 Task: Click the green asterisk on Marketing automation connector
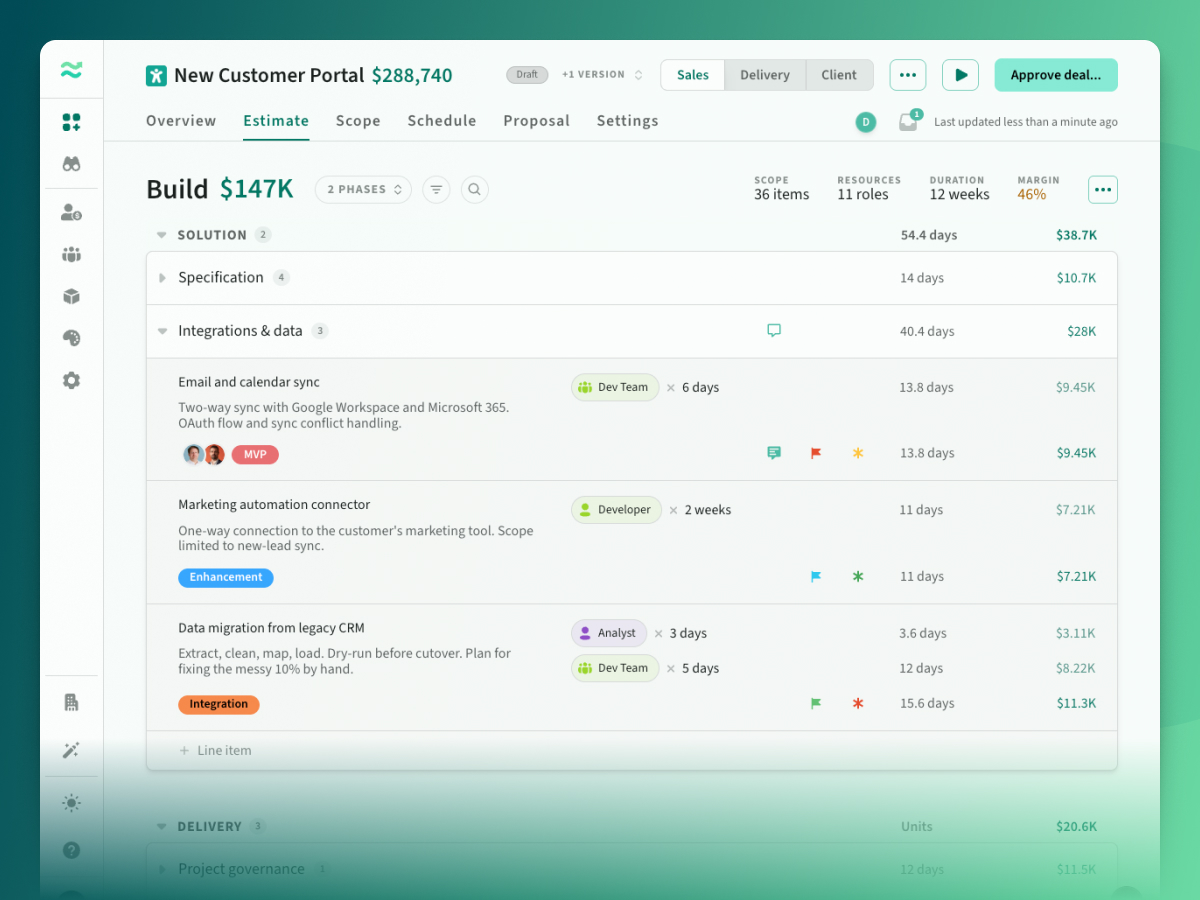(x=857, y=576)
